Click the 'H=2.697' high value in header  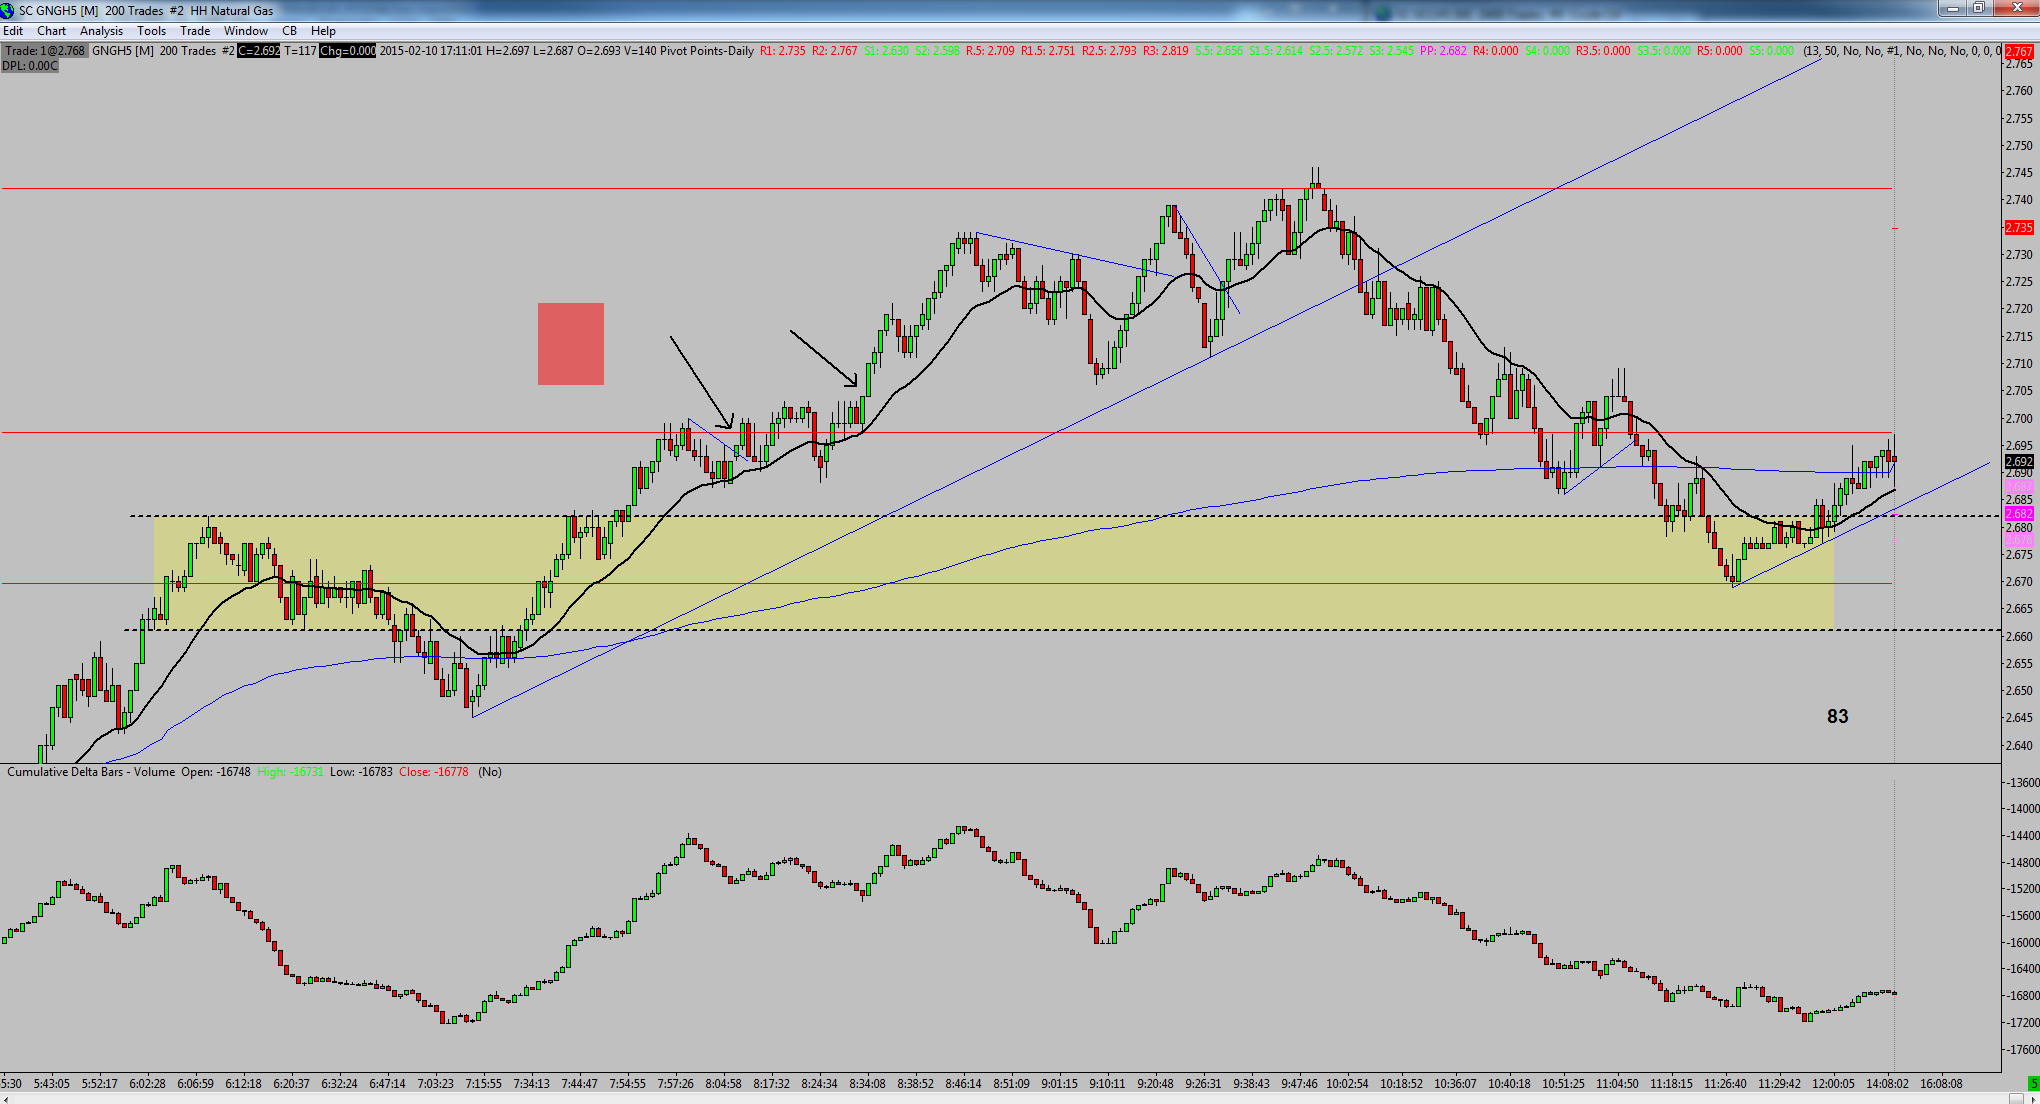508,51
